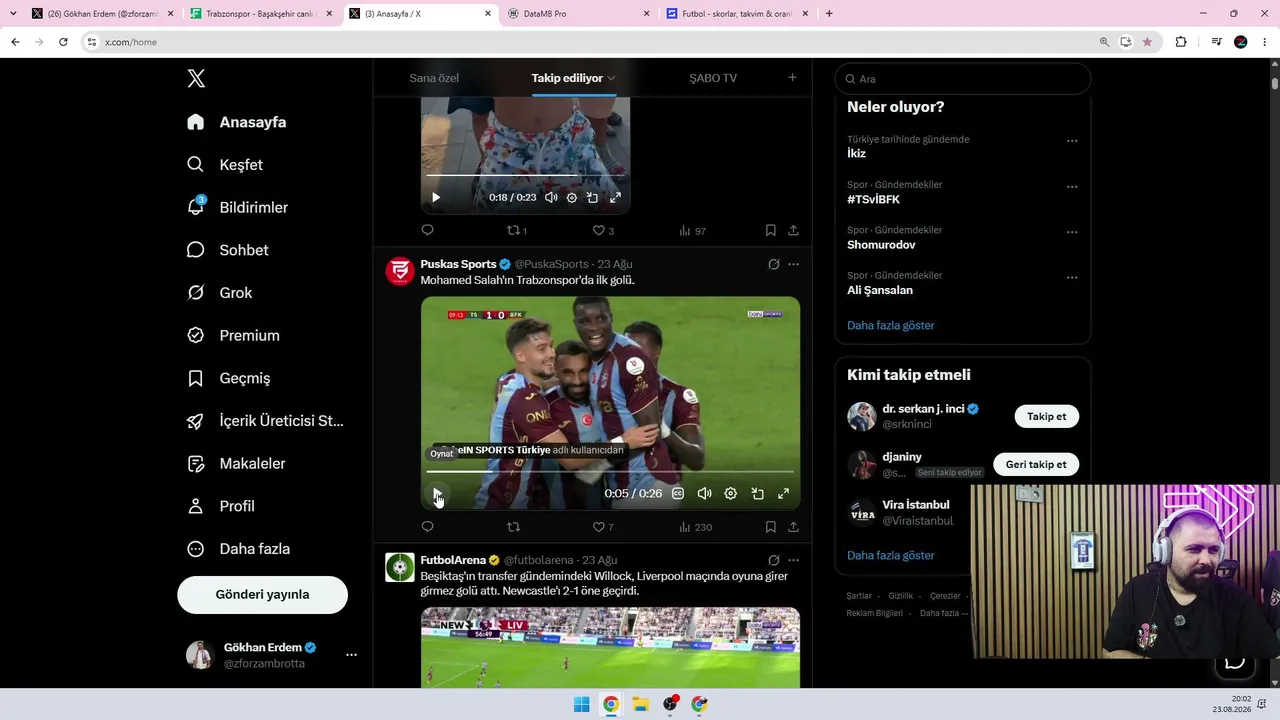
Task: Open more options on FutbolArena post
Action: coord(794,560)
